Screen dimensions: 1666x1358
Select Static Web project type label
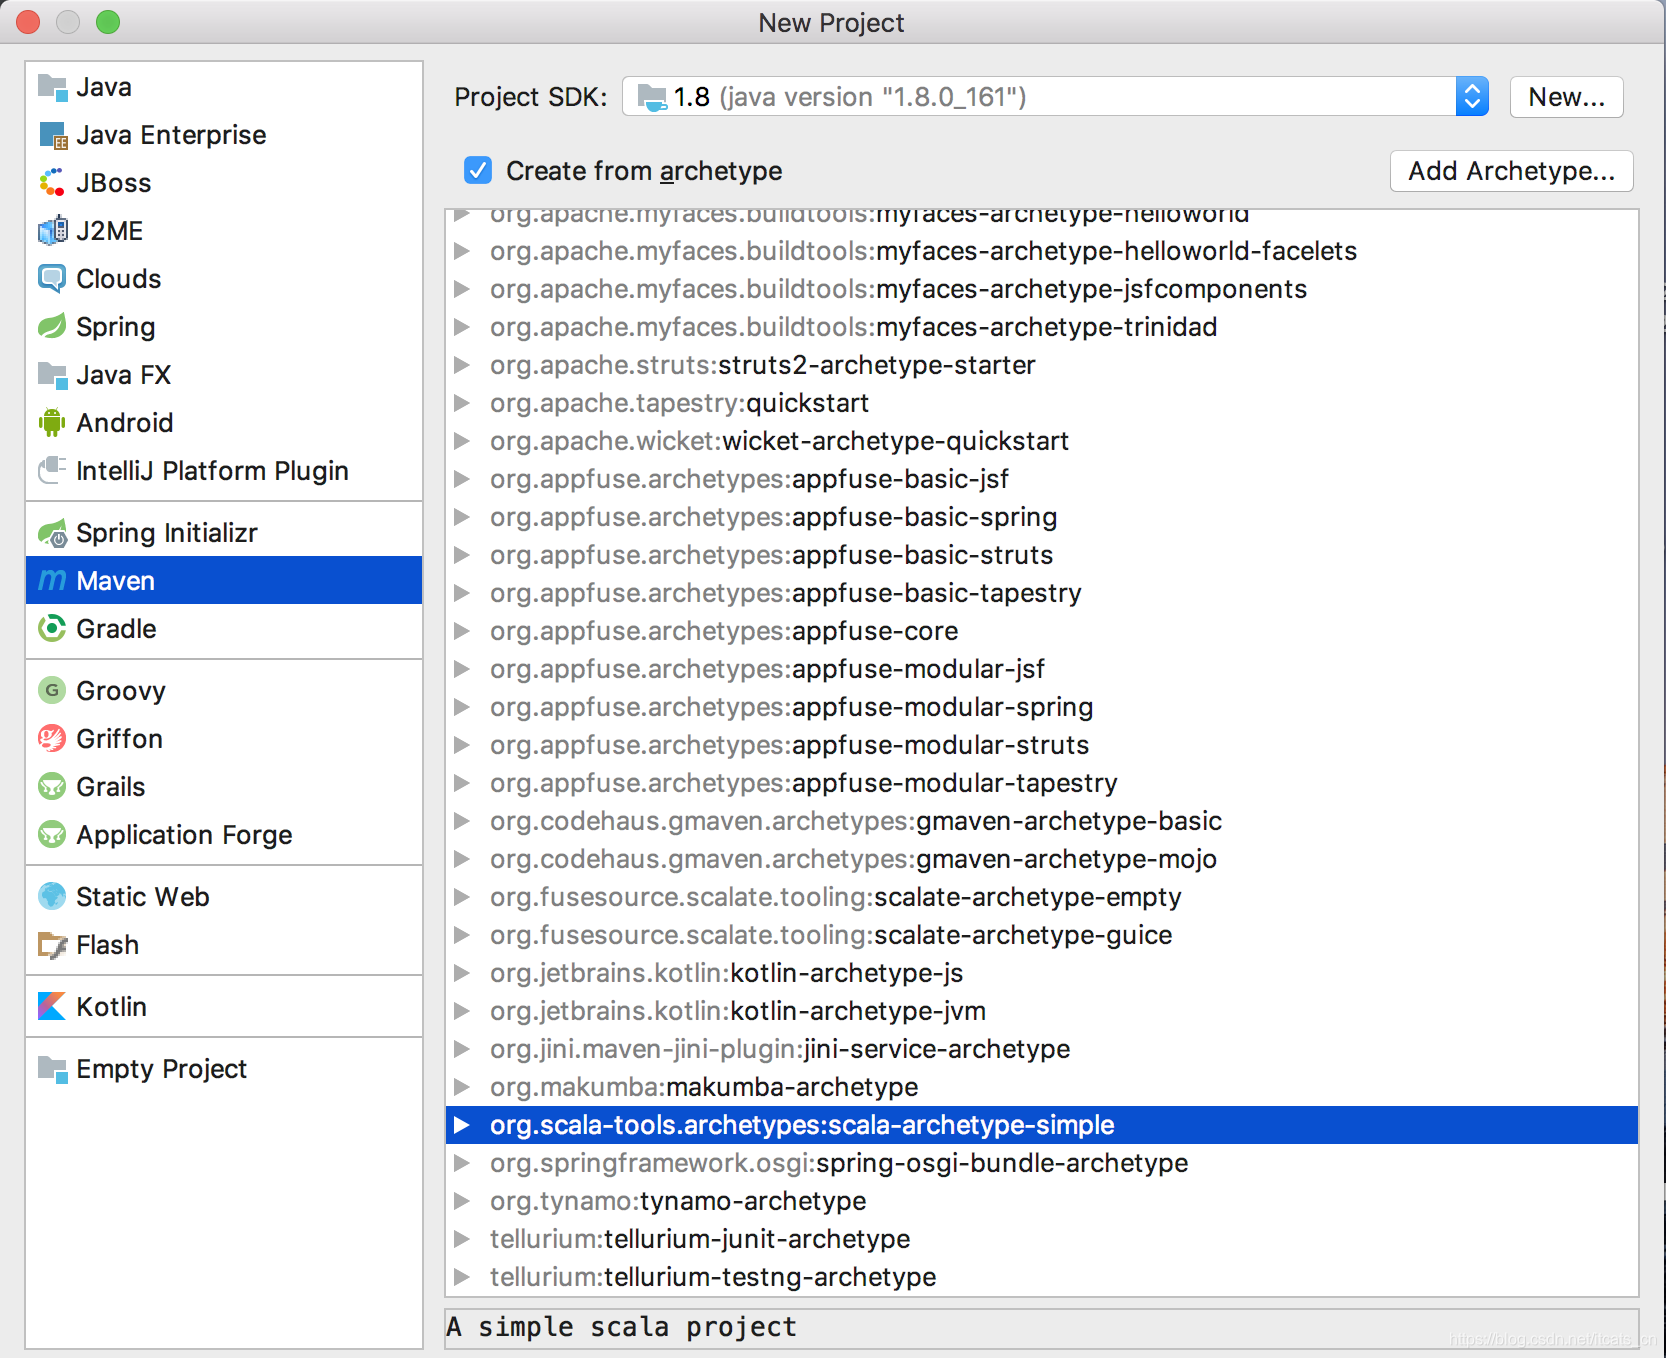coord(143,897)
